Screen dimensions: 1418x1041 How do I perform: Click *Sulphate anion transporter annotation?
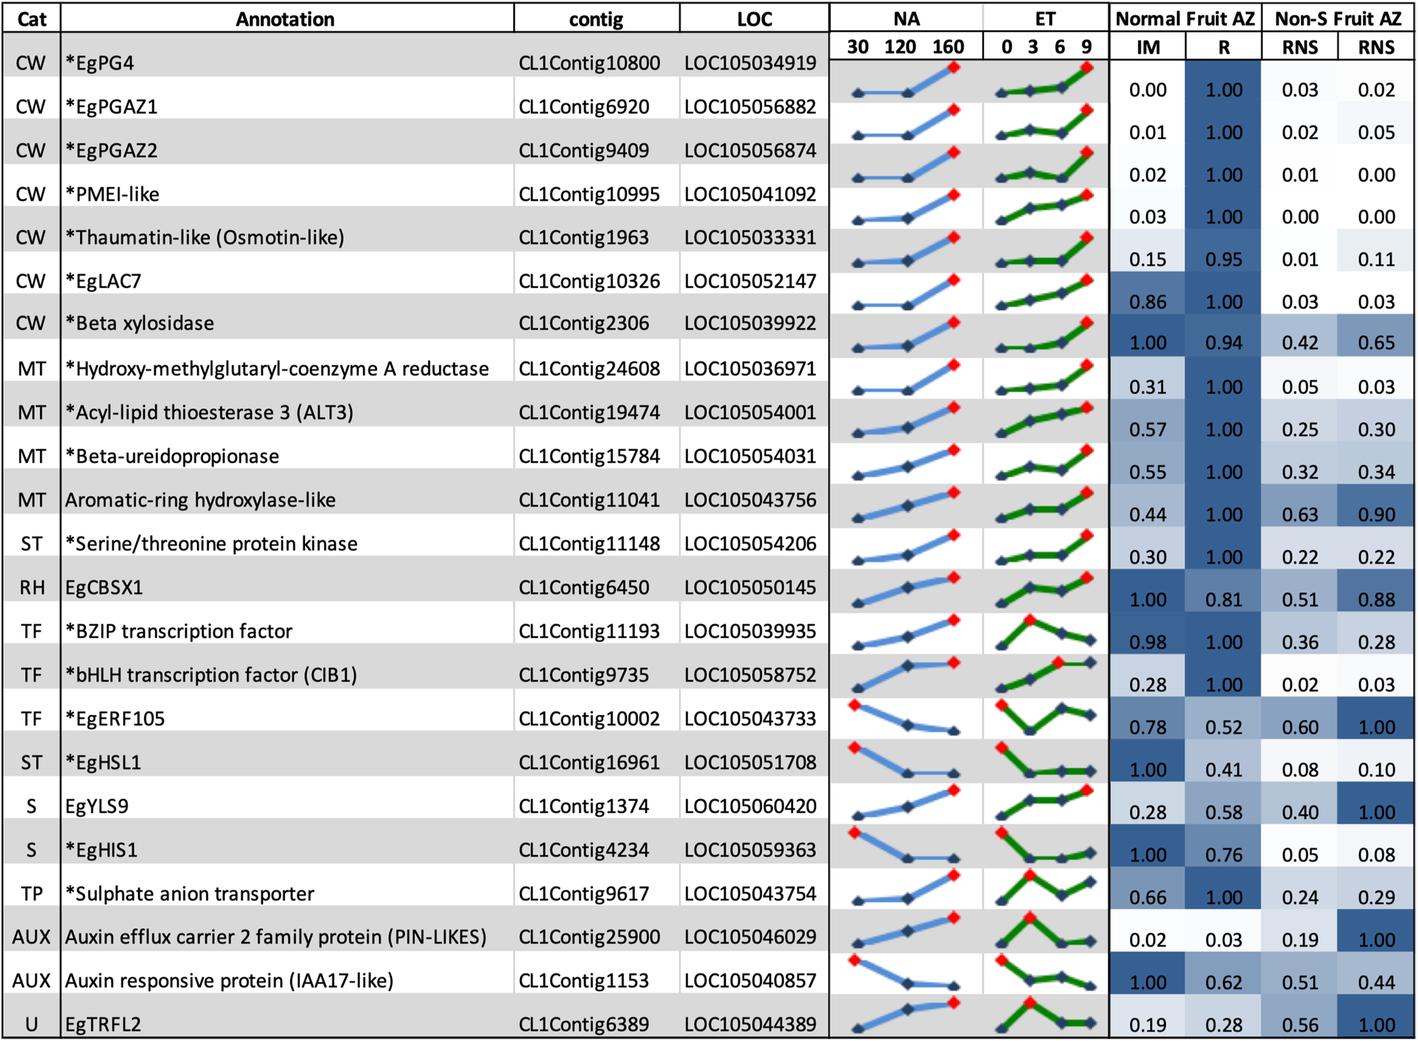click(190, 894)
